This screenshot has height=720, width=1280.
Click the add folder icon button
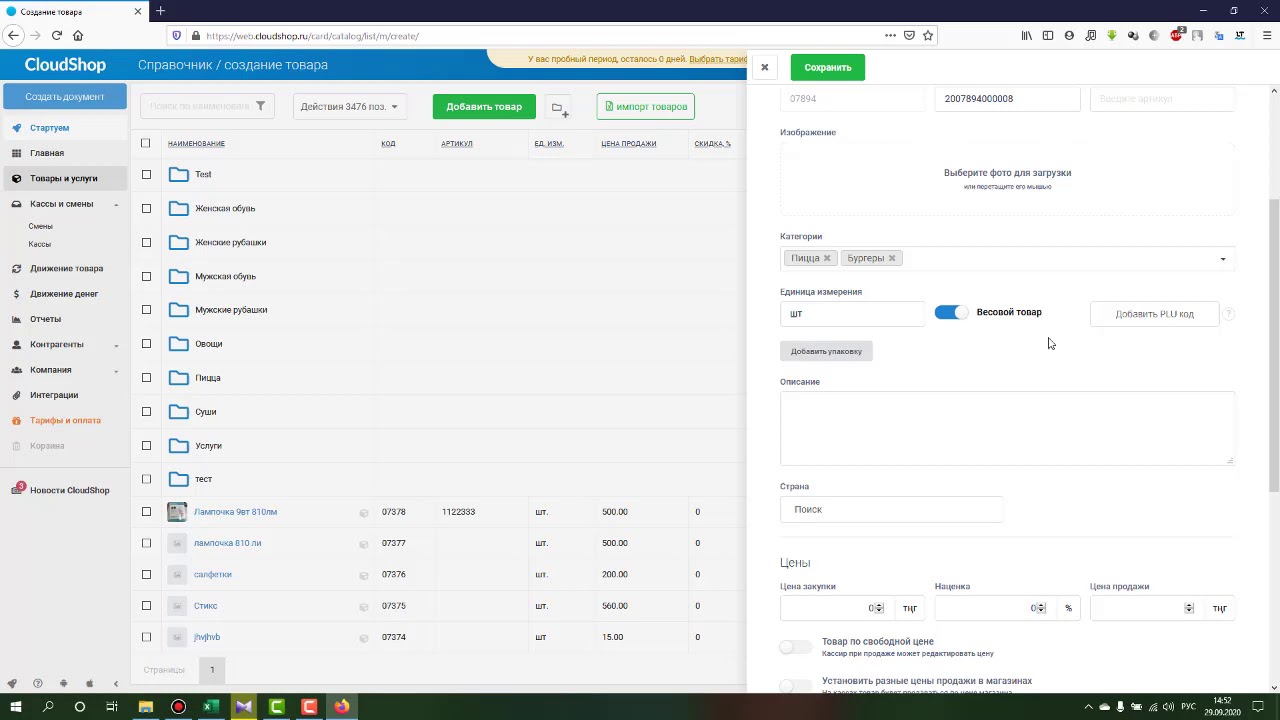pos(559,107)
